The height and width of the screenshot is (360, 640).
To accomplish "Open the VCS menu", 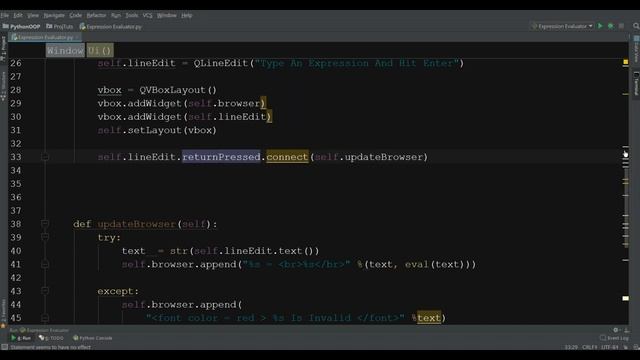I will [x=147, y=15].
